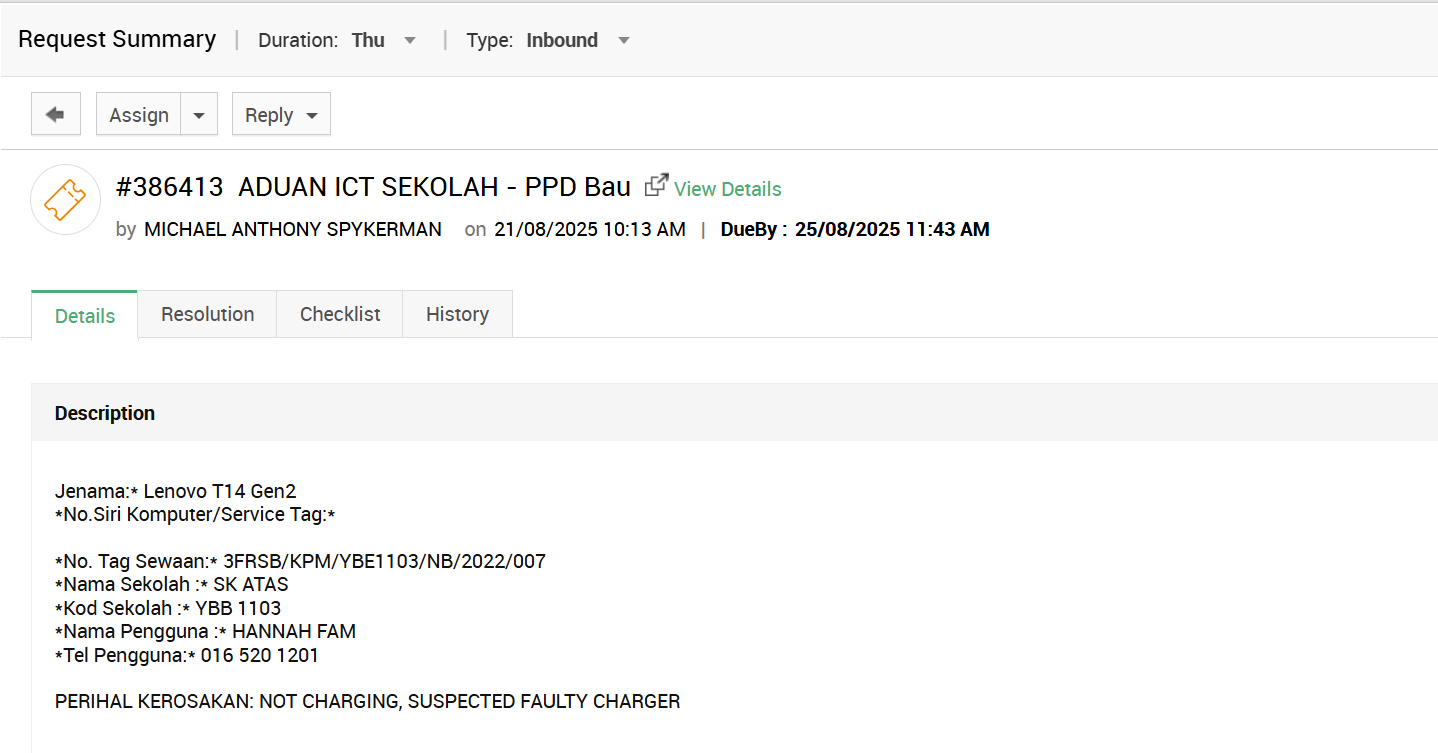
Task: Click the back arrow icon
Action: point(55,114)
